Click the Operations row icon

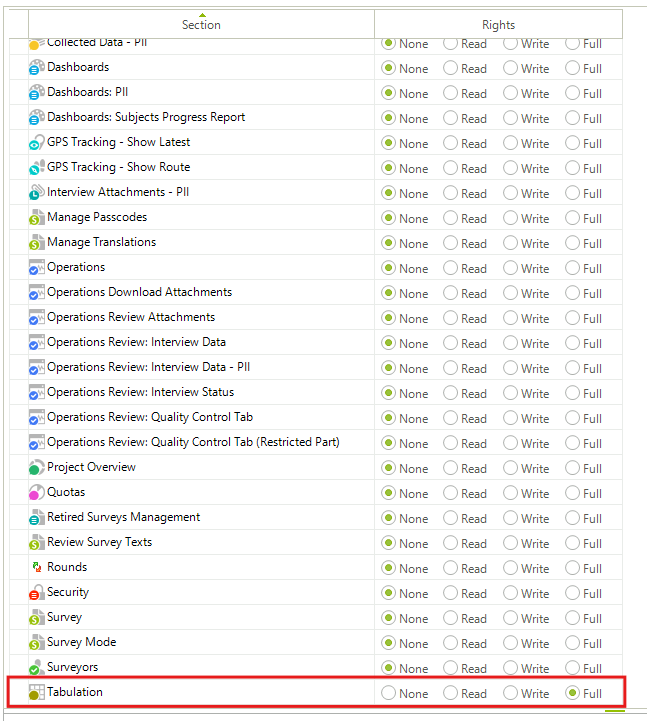tap(36, 267)
